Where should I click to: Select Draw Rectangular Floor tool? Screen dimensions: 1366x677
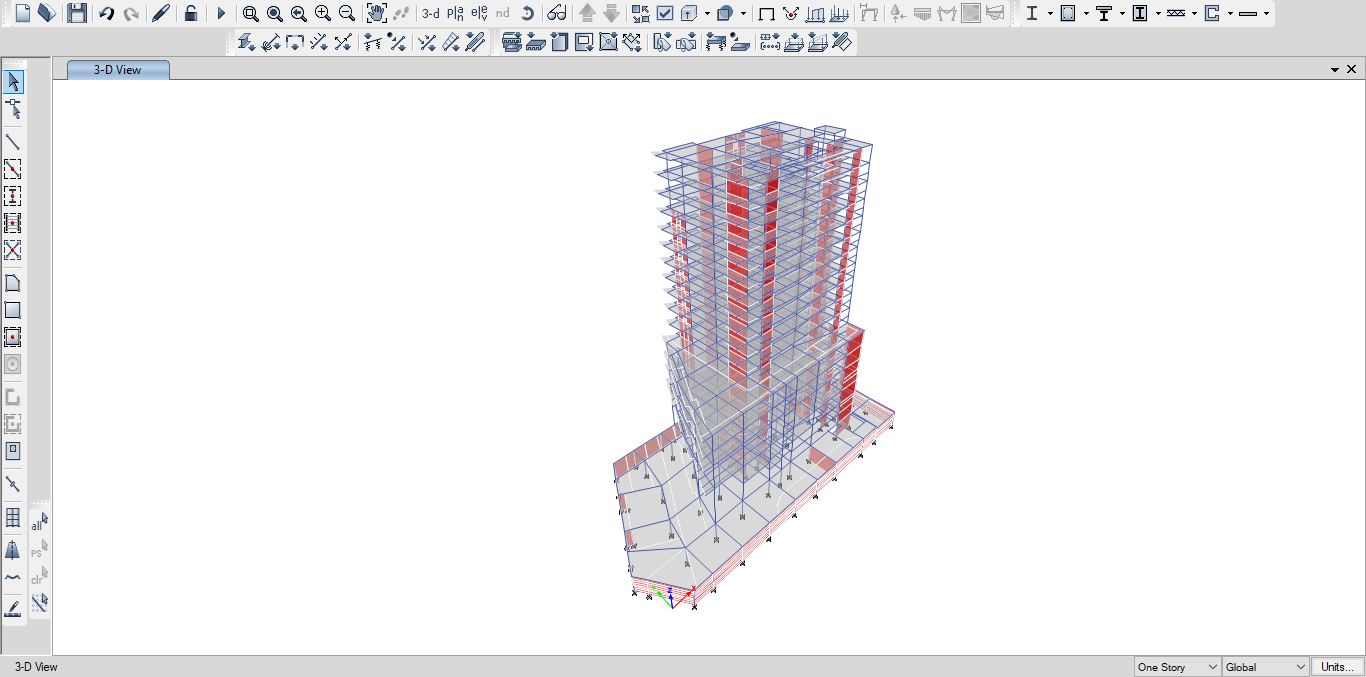(x=13, y=310)
